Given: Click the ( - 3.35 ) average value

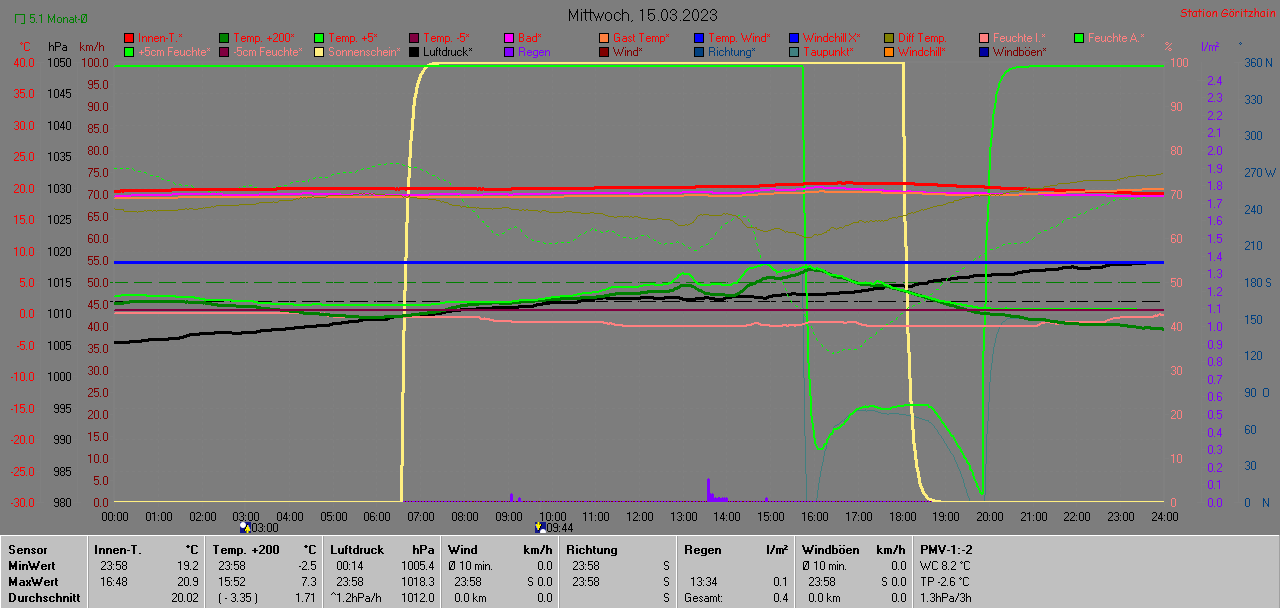Looking at the screenshot, I should tap(239, 598).
